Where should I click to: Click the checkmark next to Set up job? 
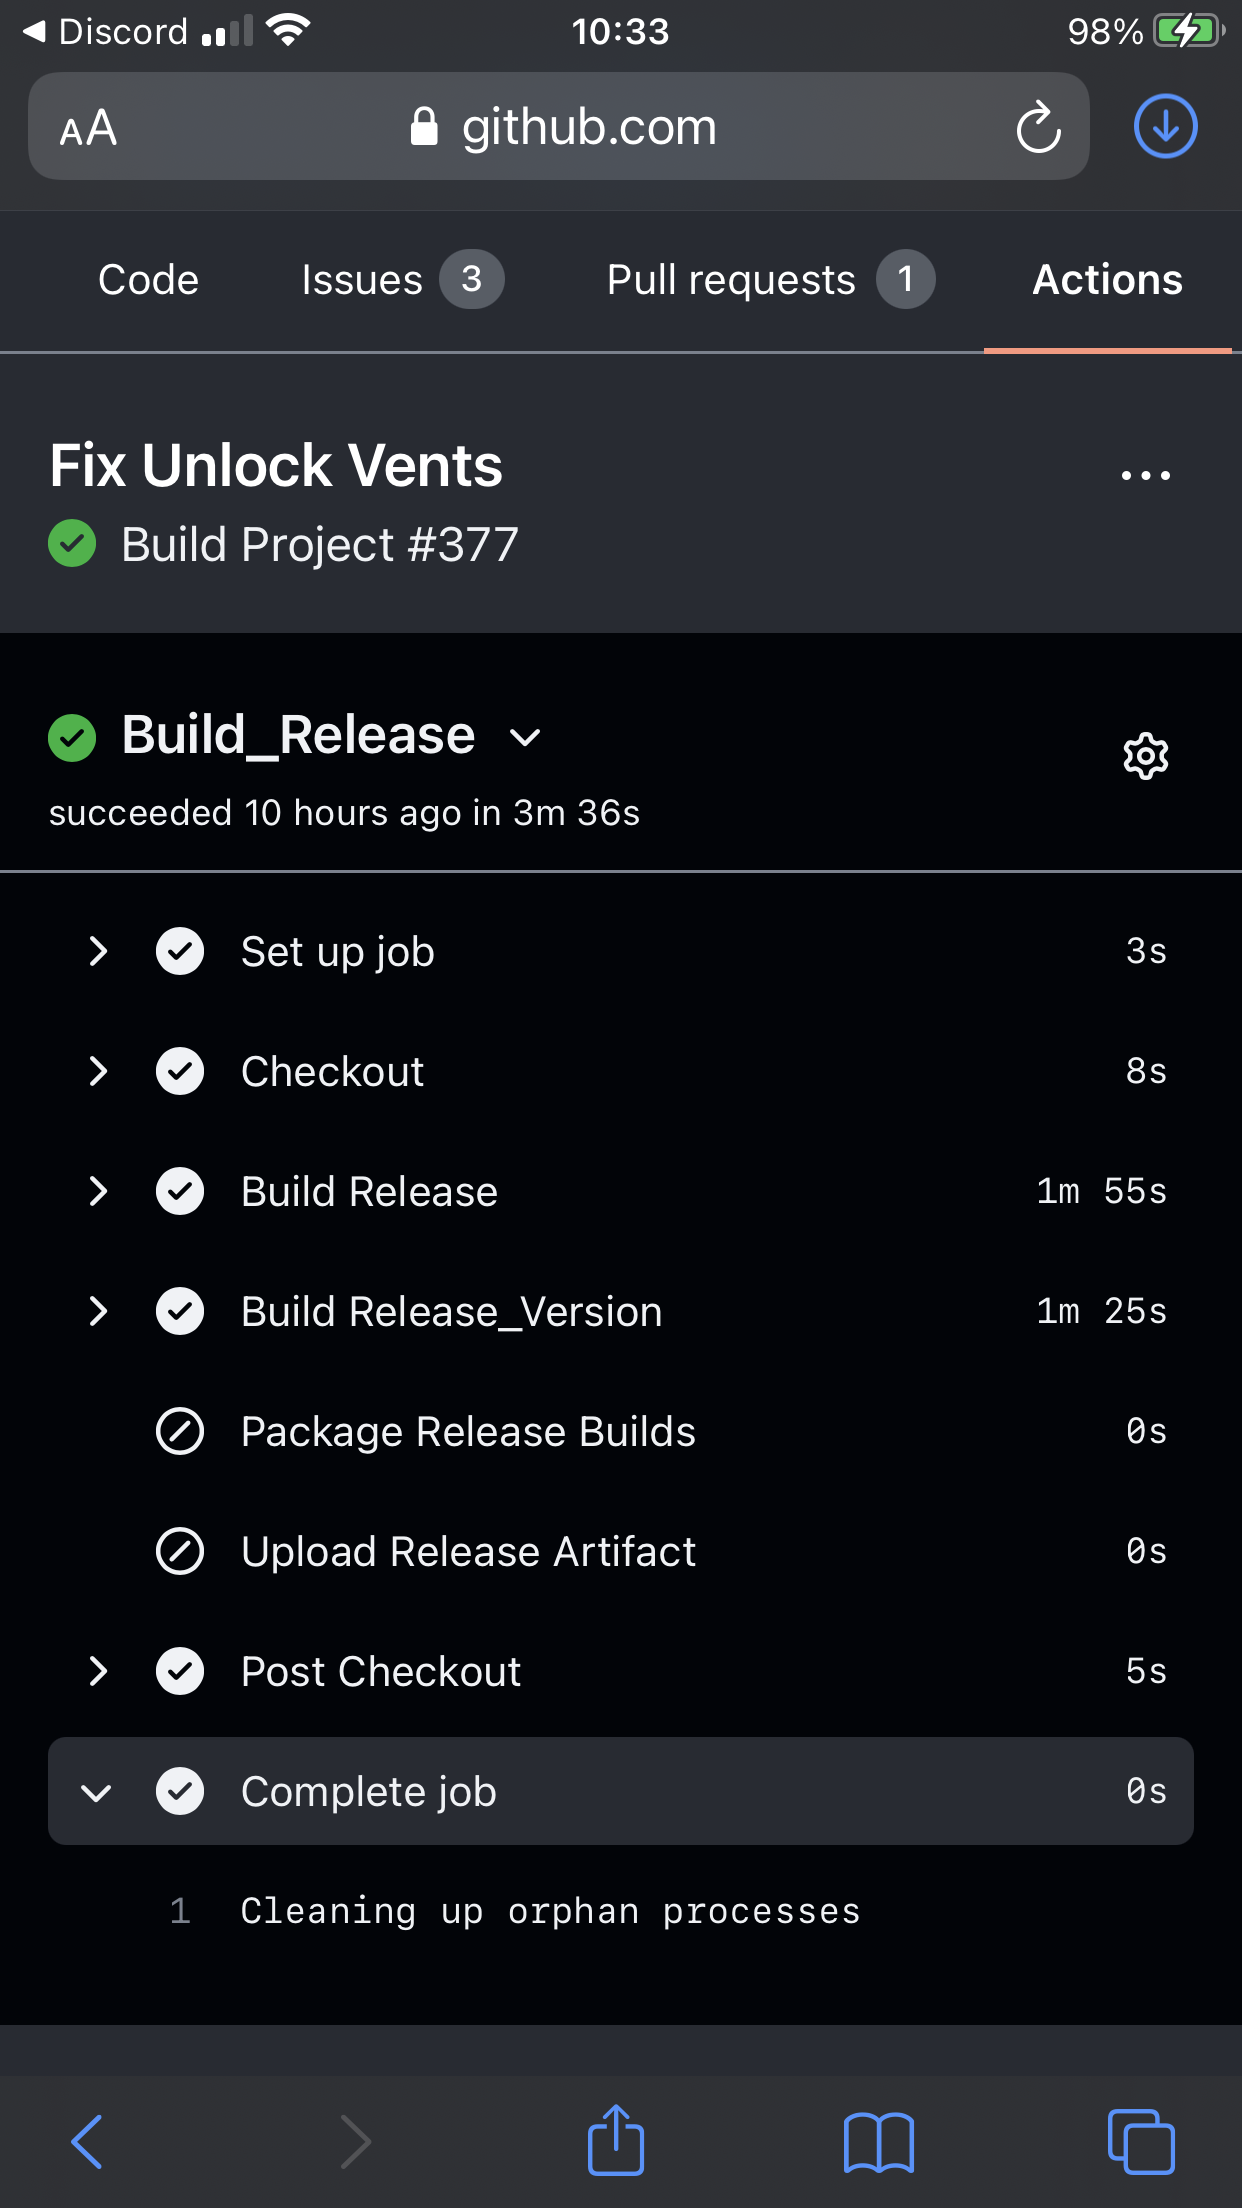click(x=179, y=951)
